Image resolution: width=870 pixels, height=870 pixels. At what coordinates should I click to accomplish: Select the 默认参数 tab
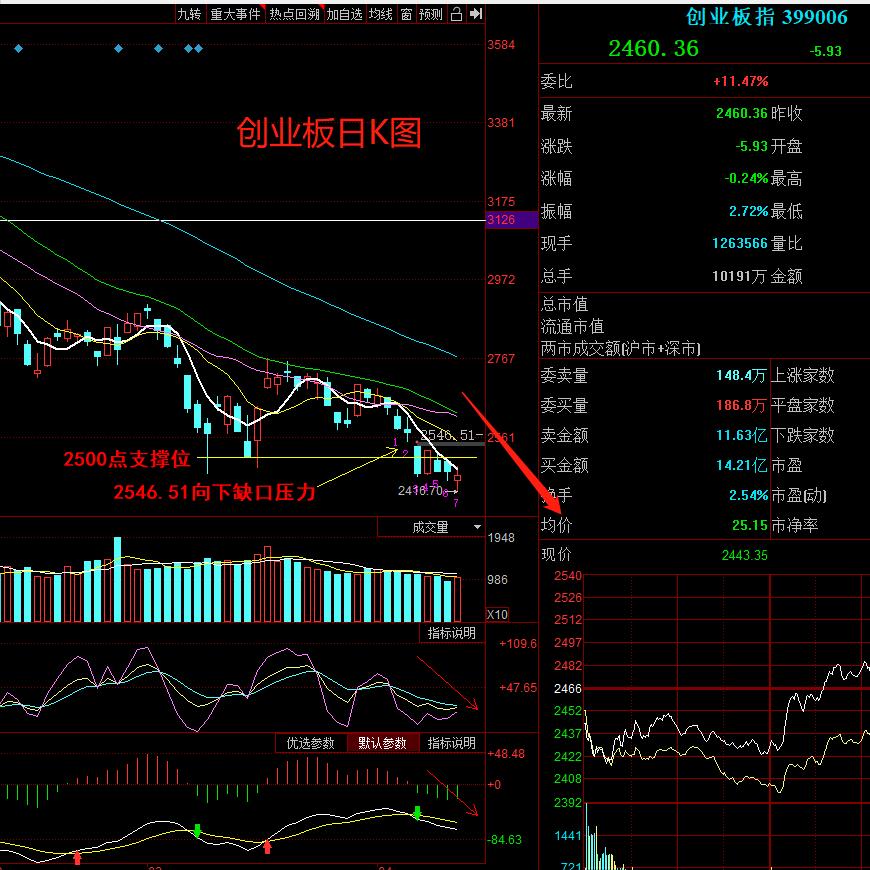pos(382,743)
